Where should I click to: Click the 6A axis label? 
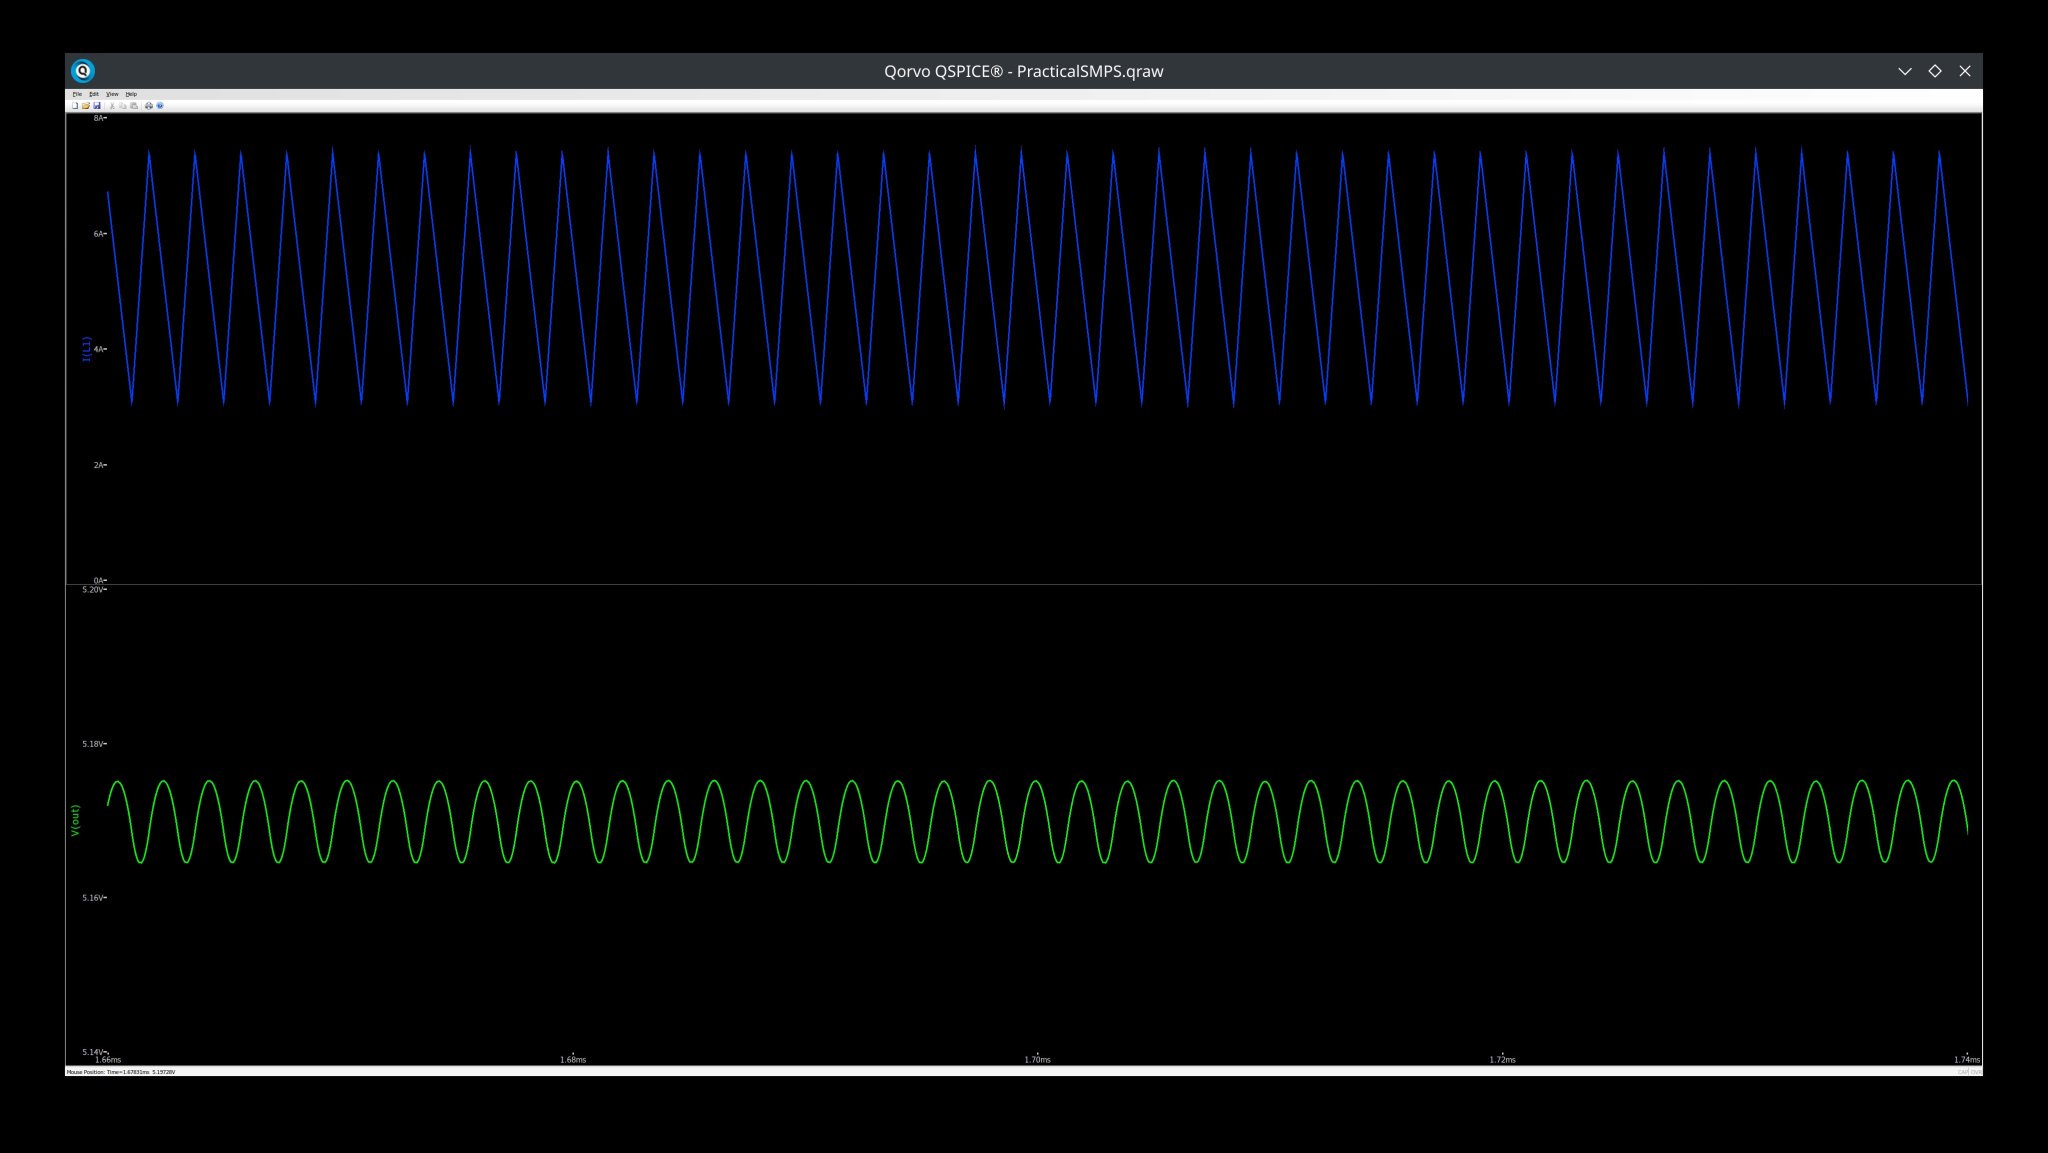click(99, 234)
